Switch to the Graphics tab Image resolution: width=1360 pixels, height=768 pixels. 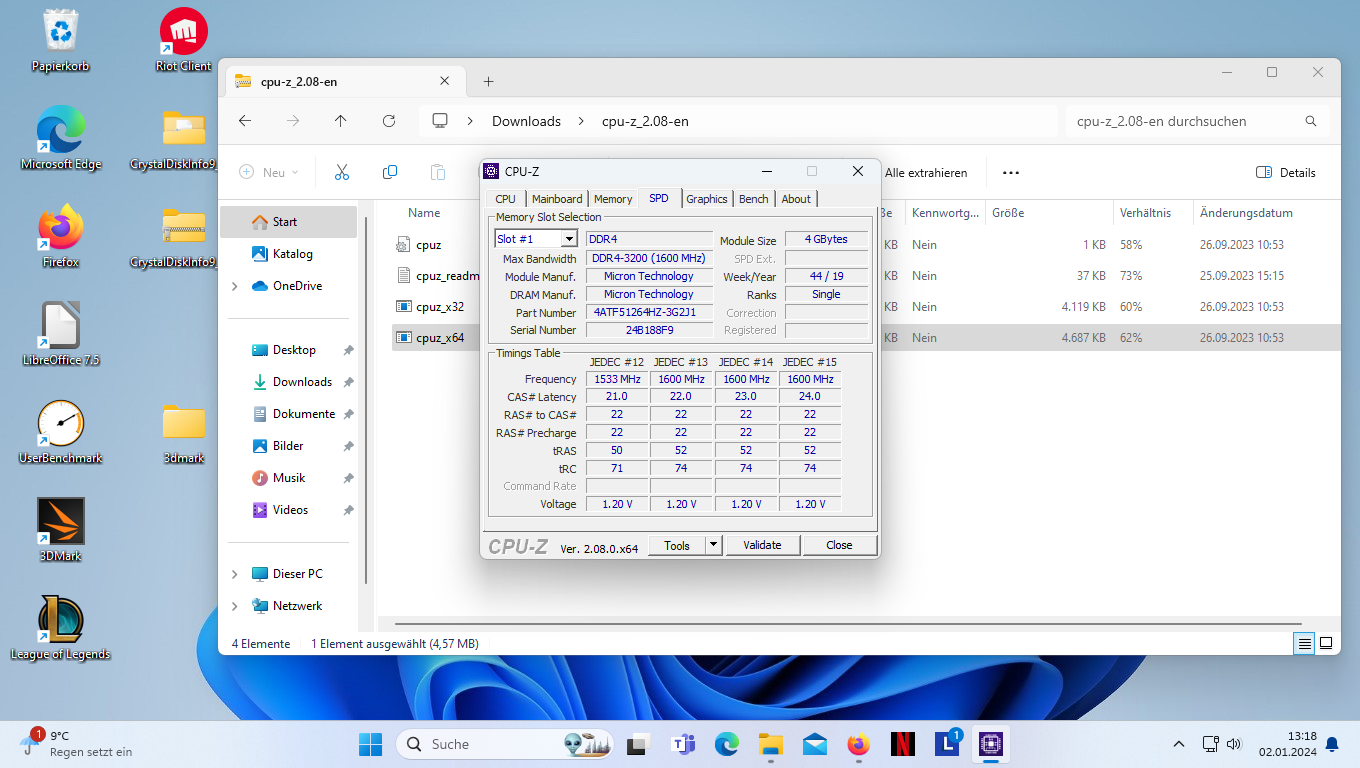click(x=707, y=199)
